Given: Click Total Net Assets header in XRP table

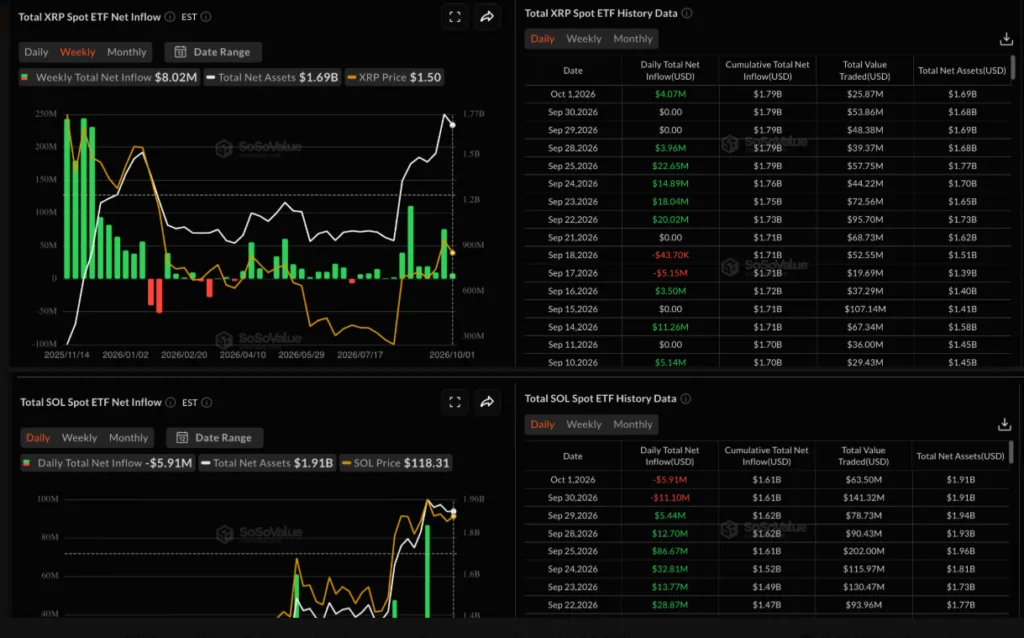Looking at the screenshot, I should tap(962, 71).
